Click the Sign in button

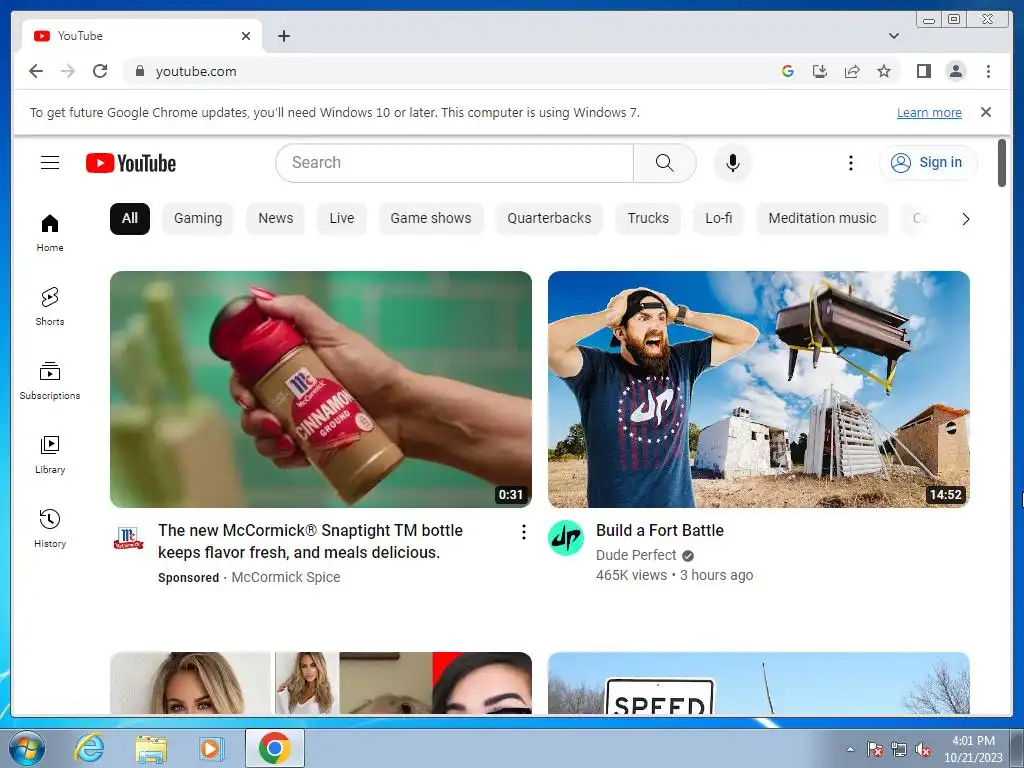click(928, 163)
